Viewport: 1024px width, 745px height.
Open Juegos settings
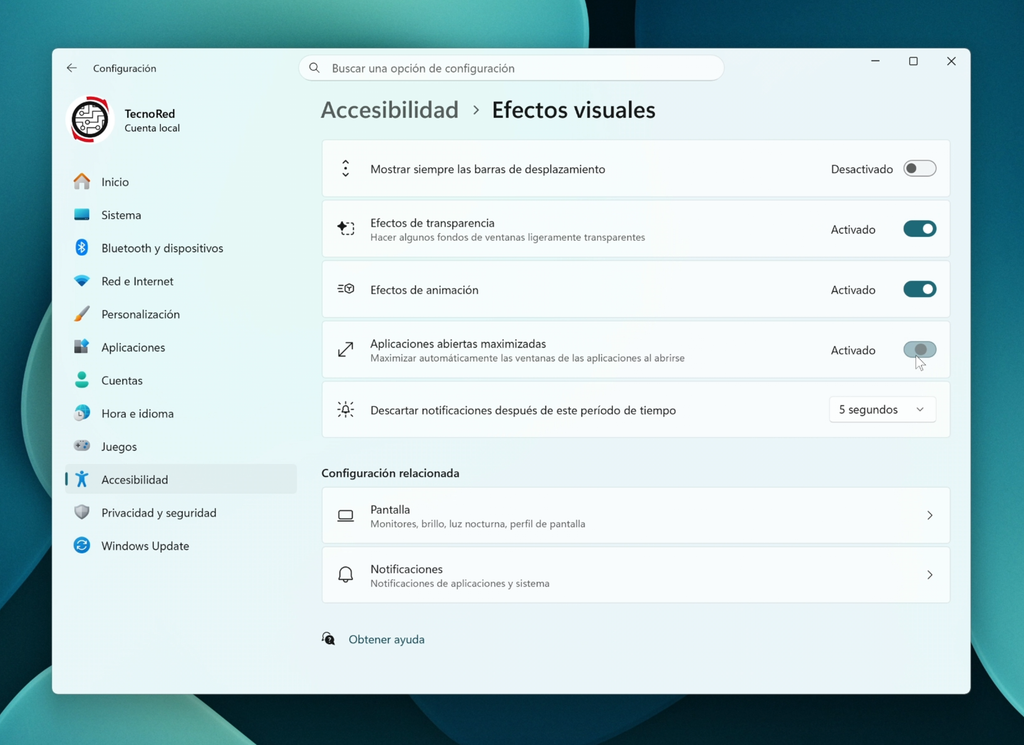181,447
